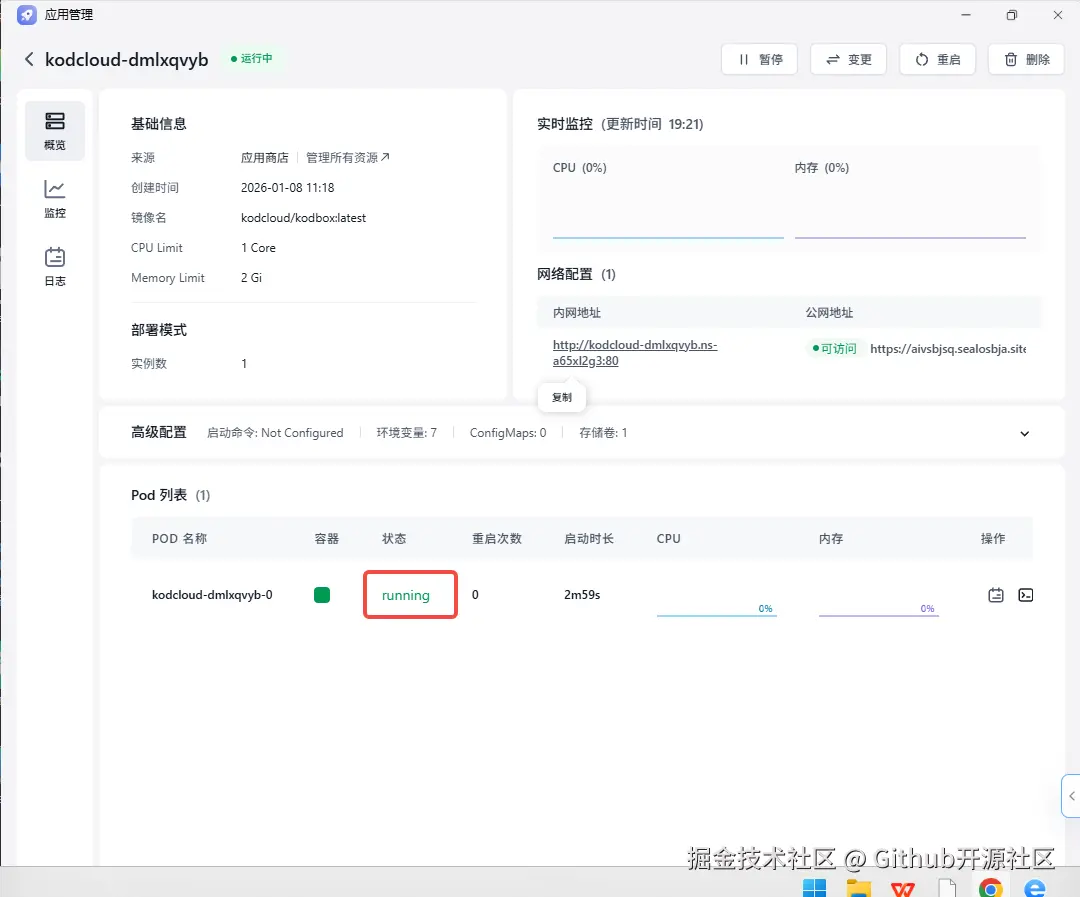Viewport: 1080px width, 897px height.
Task: Click the 删除 delete button
Action: (1026, 59)
